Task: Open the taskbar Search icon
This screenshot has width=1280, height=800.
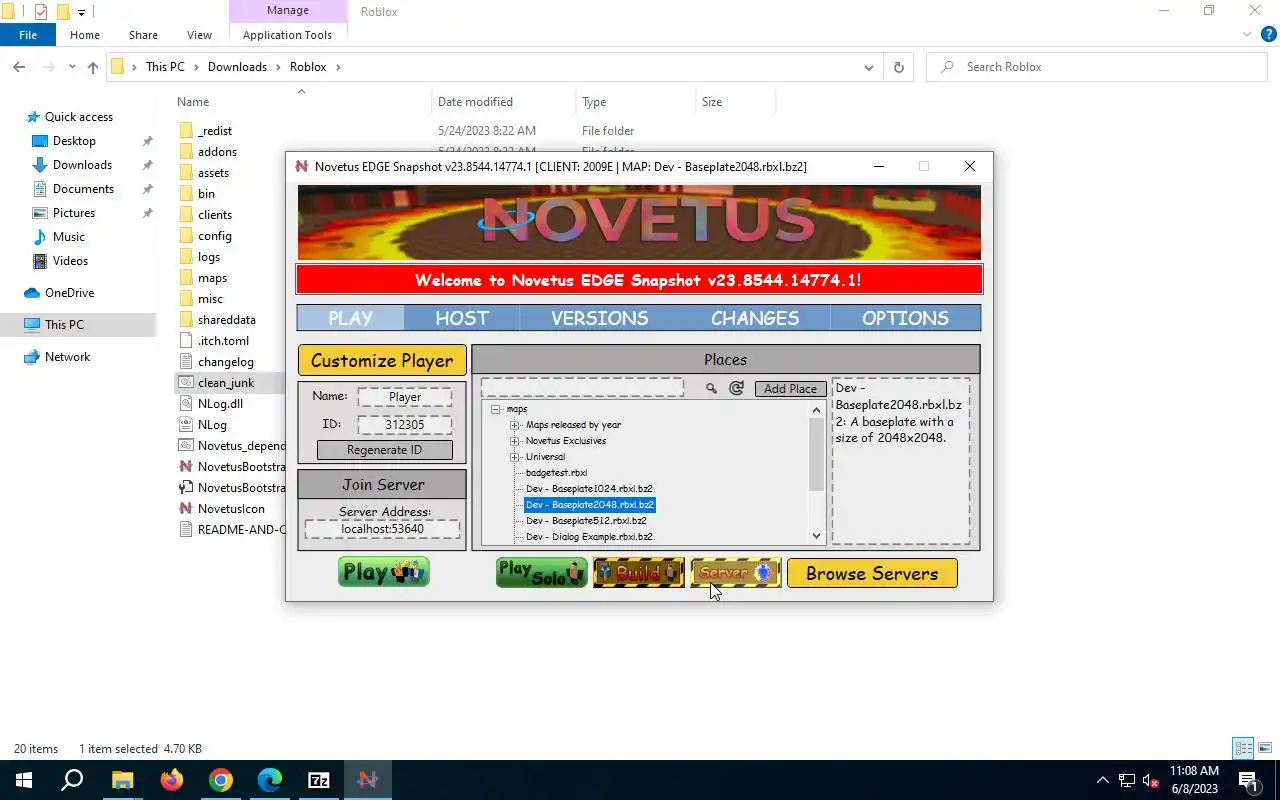Action: (72, 780)
